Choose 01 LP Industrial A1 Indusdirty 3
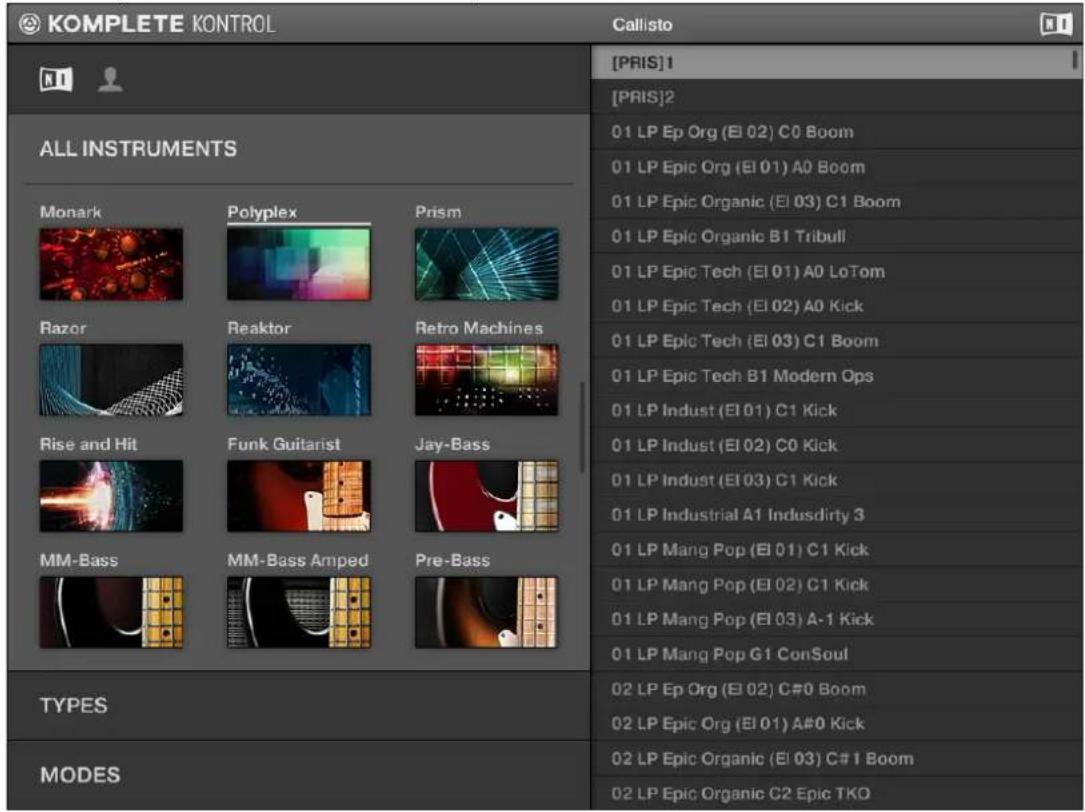1085x812 pixels. coord(837,515)
